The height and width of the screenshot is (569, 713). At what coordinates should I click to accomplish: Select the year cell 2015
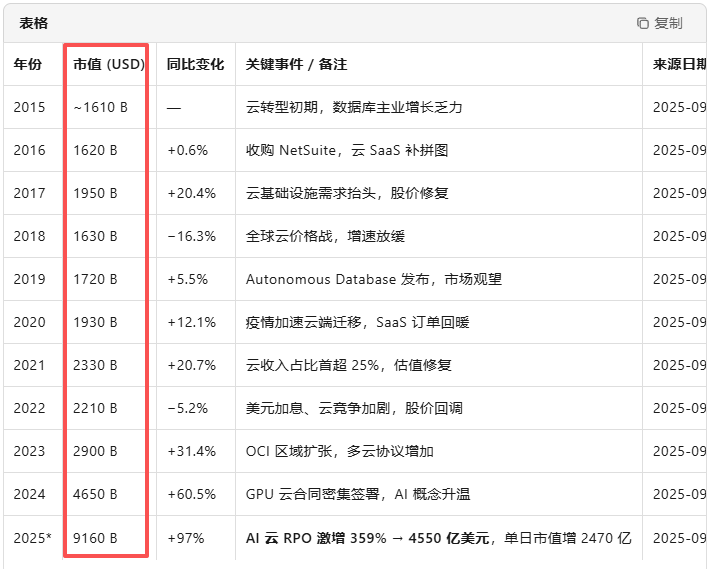pos(29,107)
